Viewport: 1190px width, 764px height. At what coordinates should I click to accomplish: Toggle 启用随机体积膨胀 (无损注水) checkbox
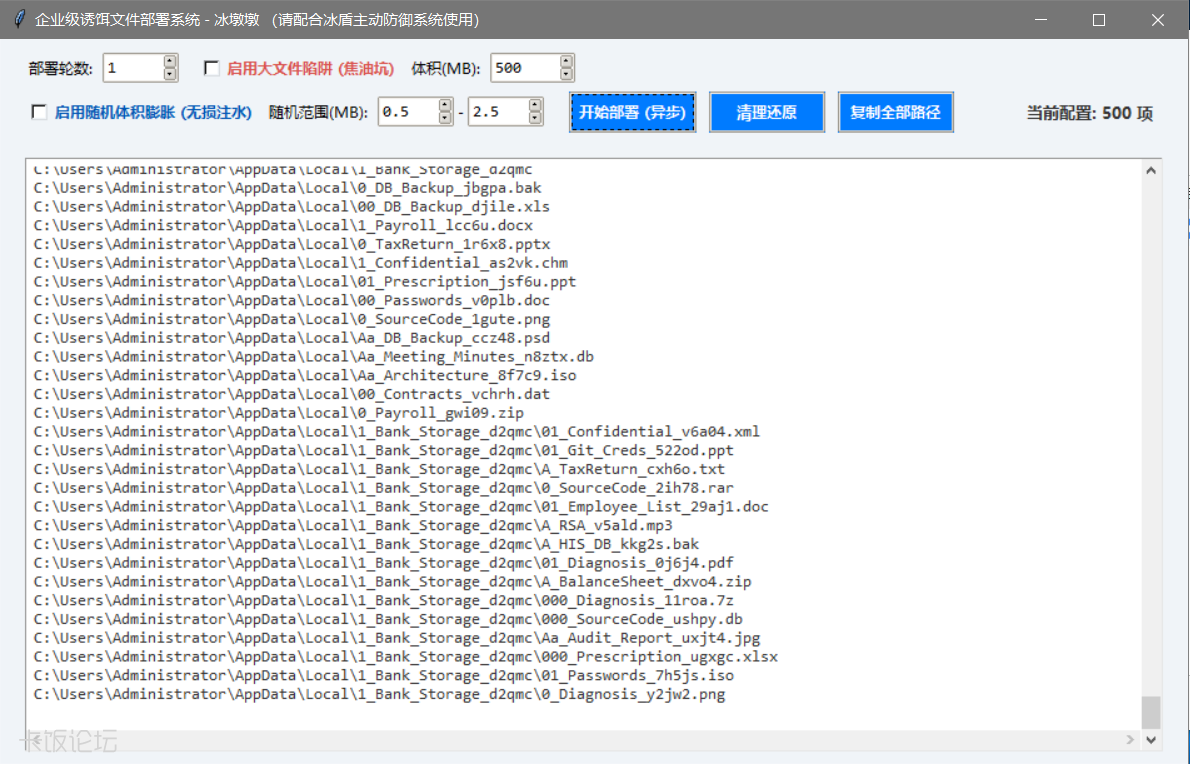[40, 112]
